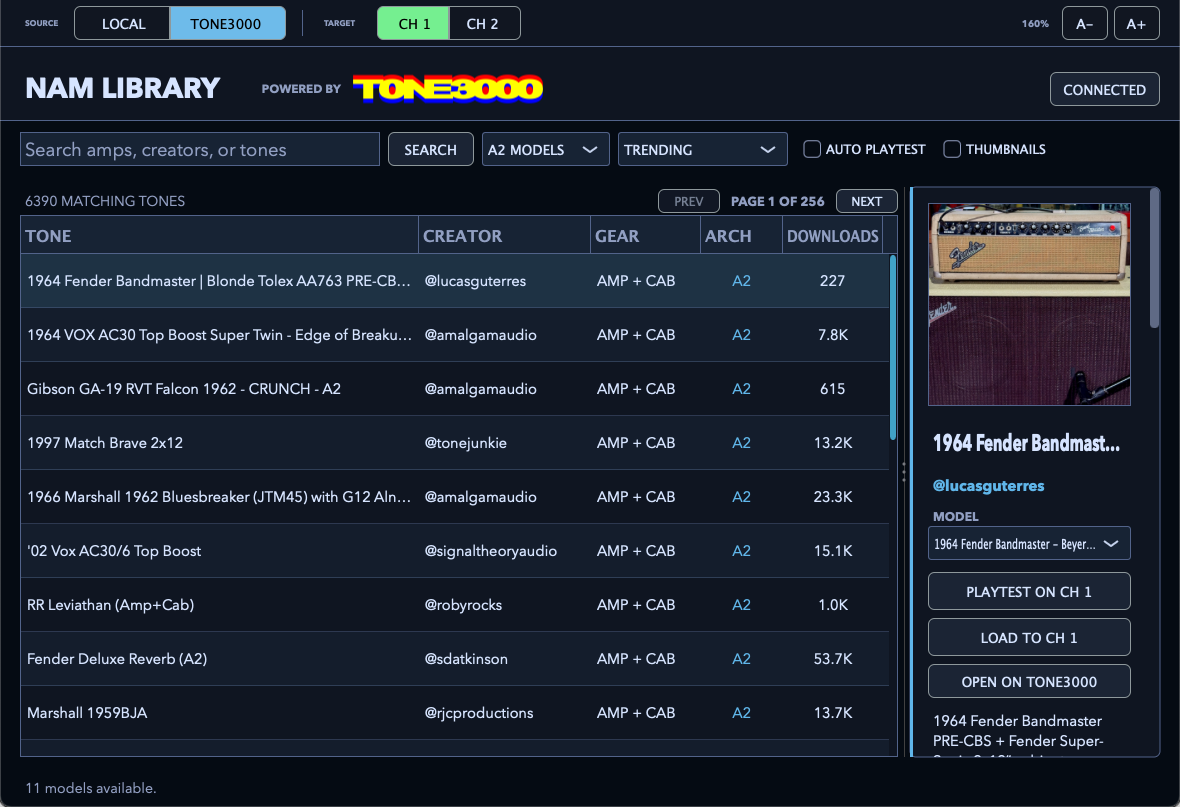Click the 23.3K downloads value
The width and height of the screenshot is (1180, 807).
(832, 497)
